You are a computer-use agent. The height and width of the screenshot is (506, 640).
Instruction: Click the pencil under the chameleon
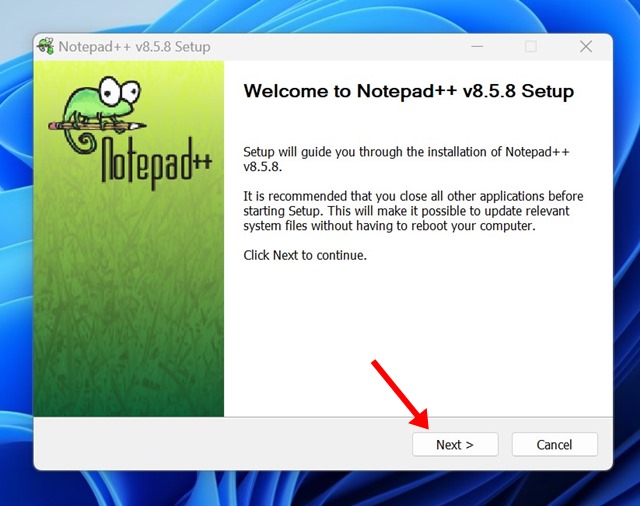[x=97, y=126]
